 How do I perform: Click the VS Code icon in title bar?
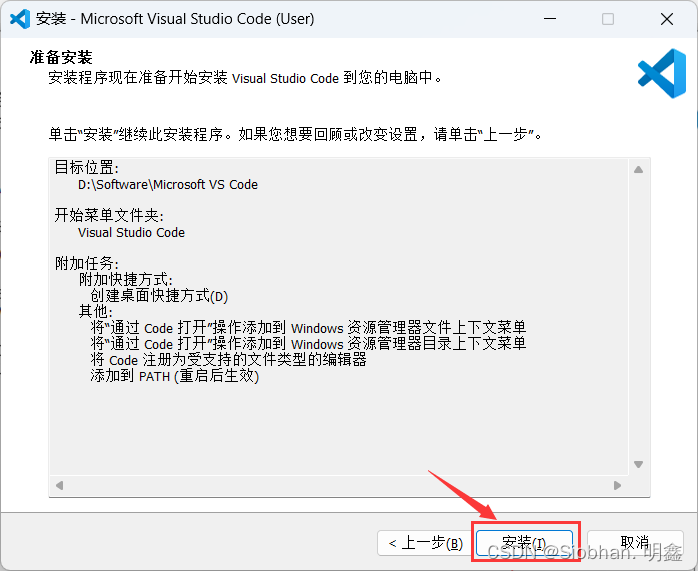(19, 19)
